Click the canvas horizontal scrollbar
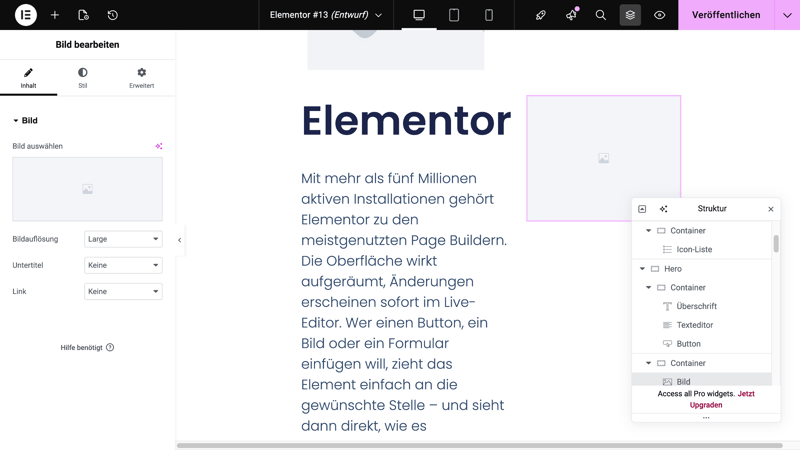Viewport: 800px width, 450px height. (480, 445)
